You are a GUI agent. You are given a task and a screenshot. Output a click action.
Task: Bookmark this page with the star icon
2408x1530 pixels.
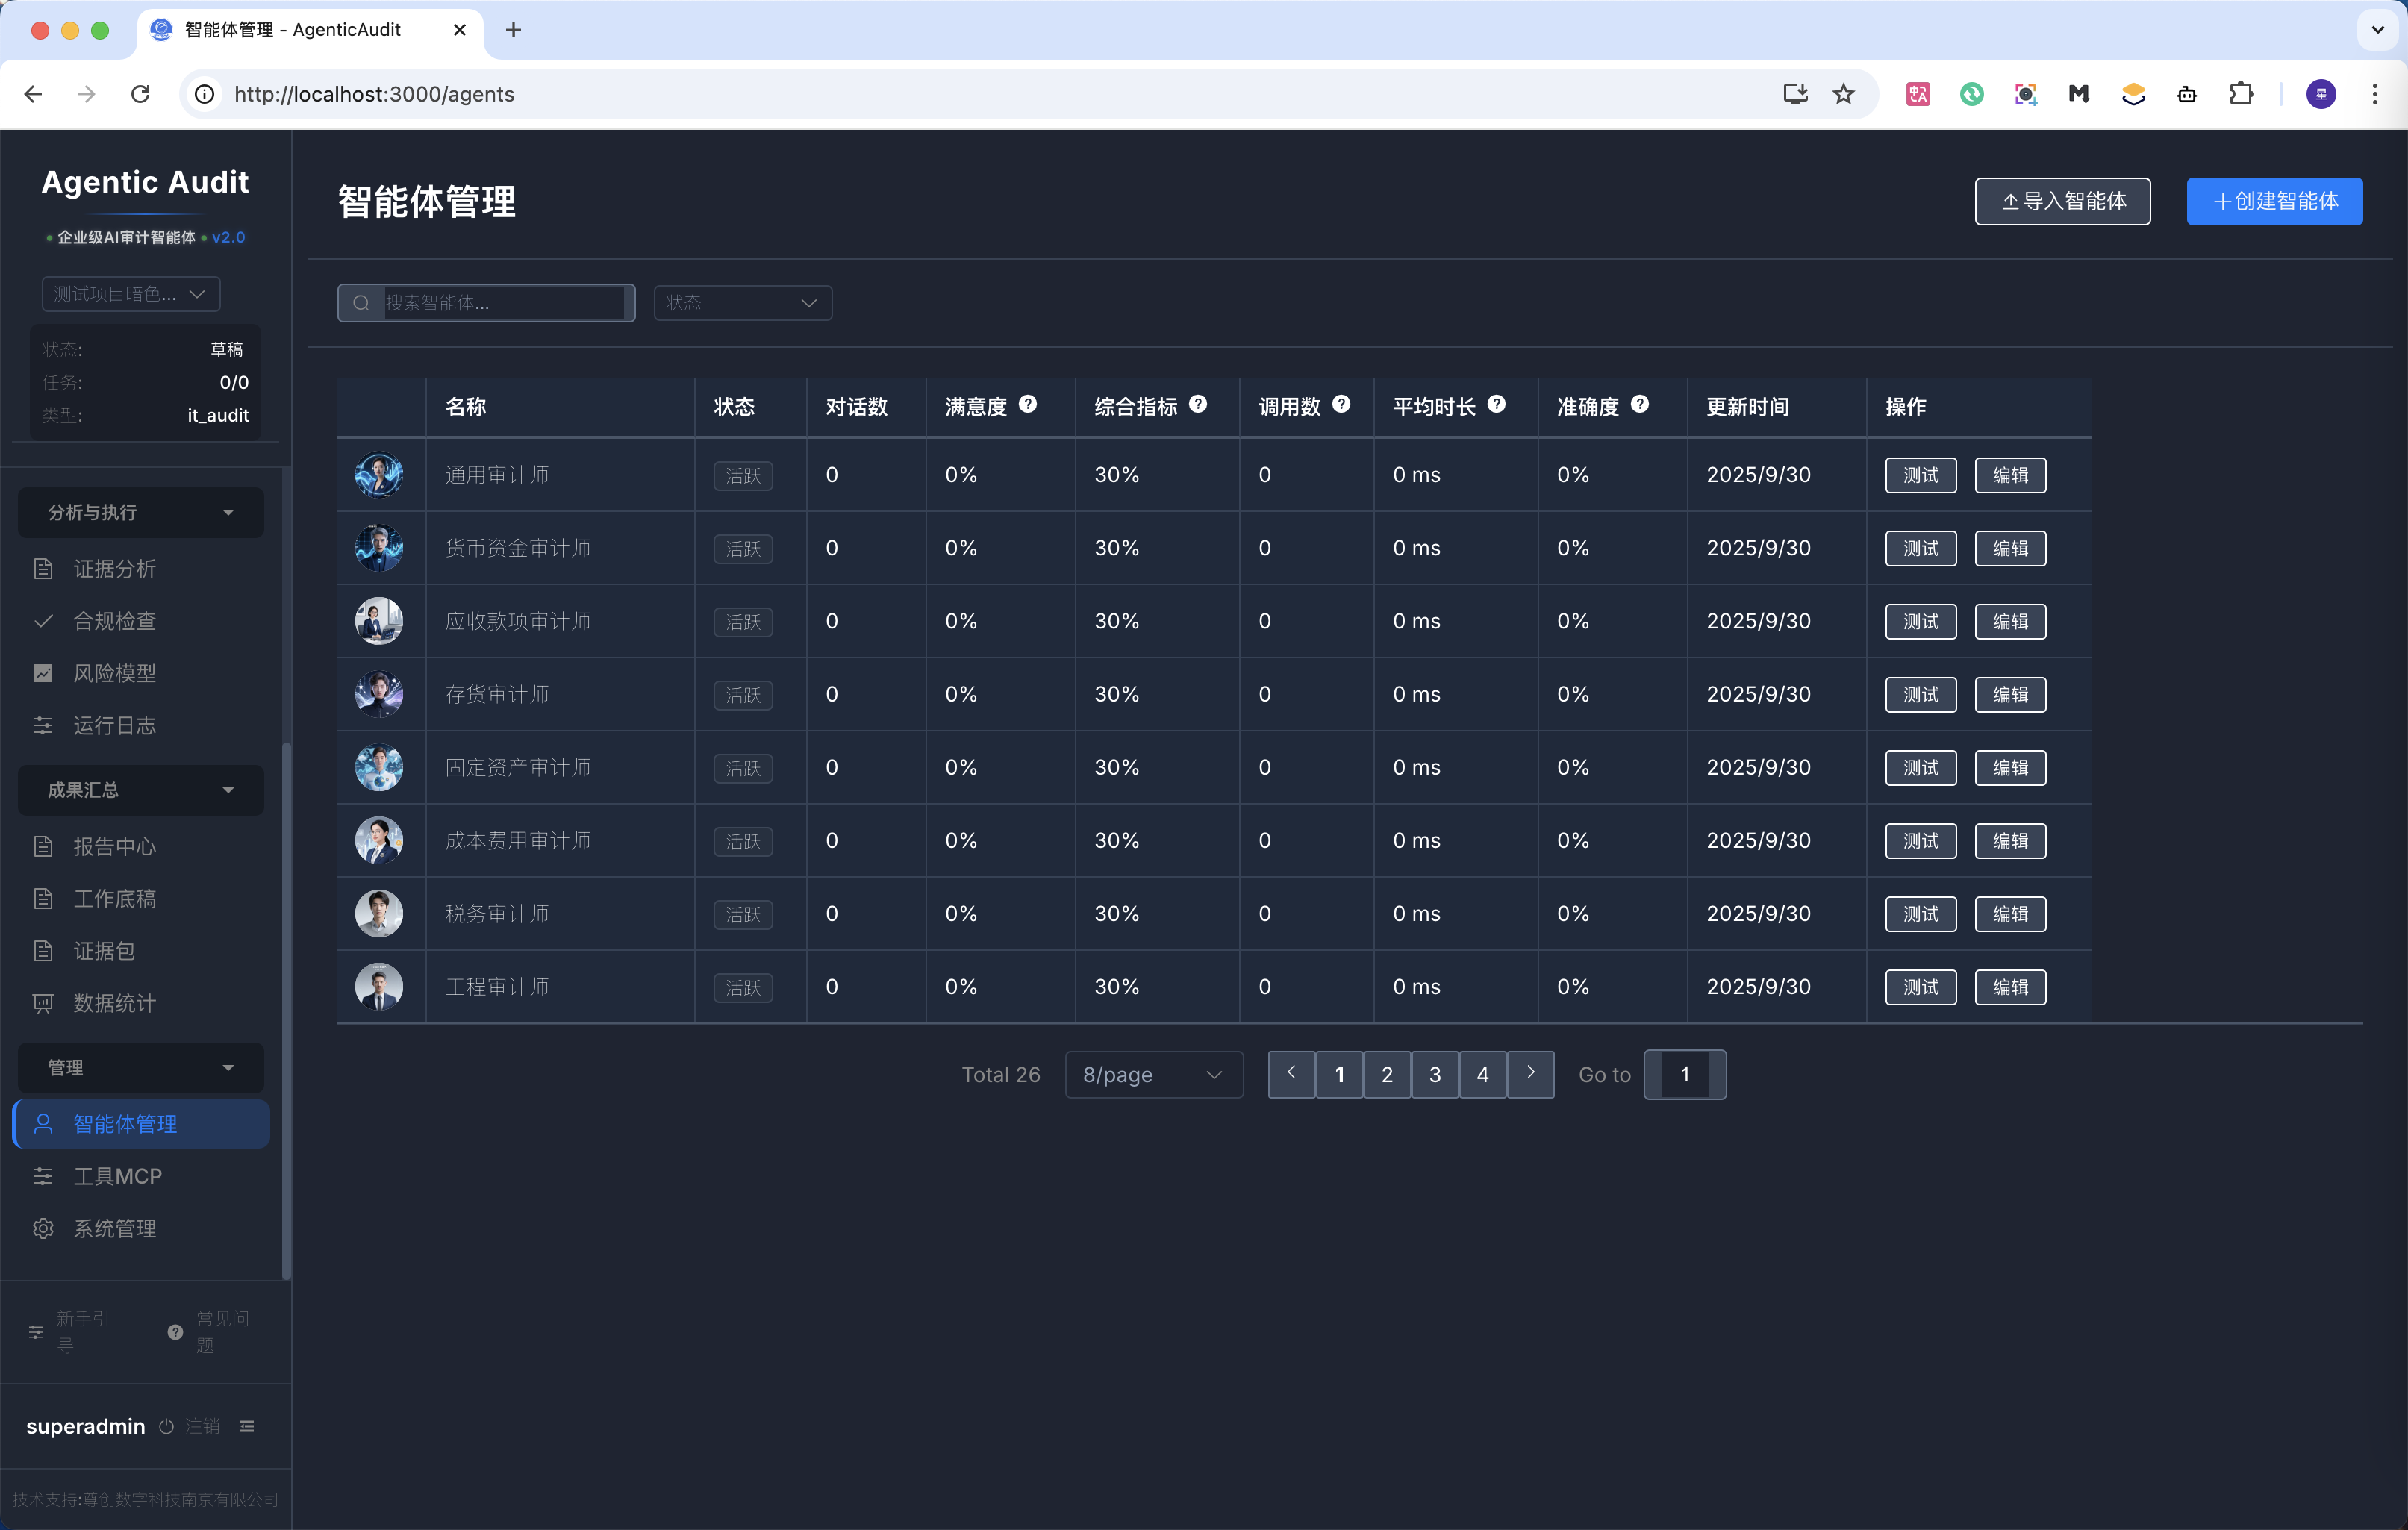pos(1843,94)
